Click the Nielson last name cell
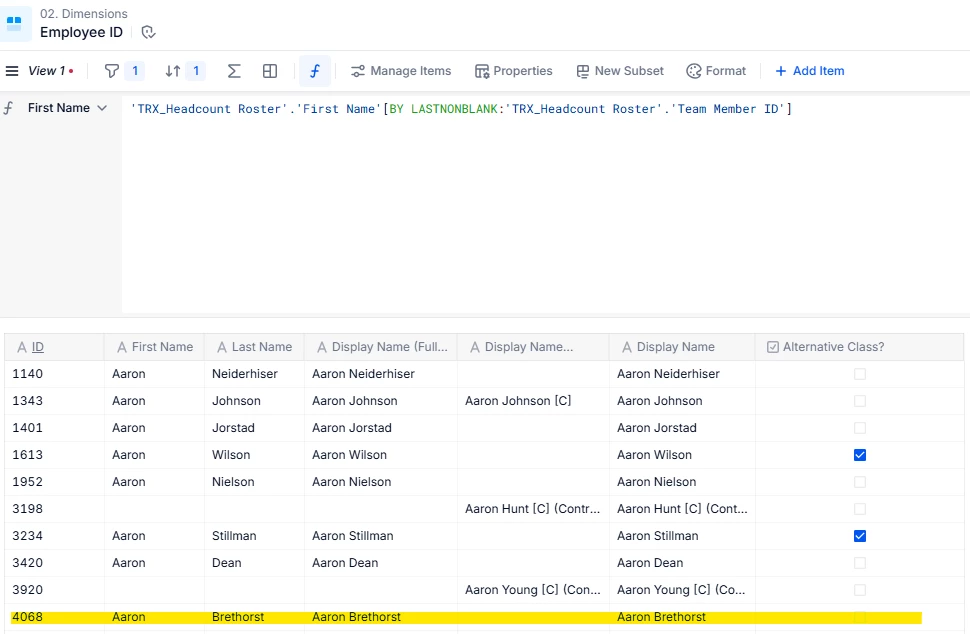This screenshot has height=634, width=970. point(254,482)
